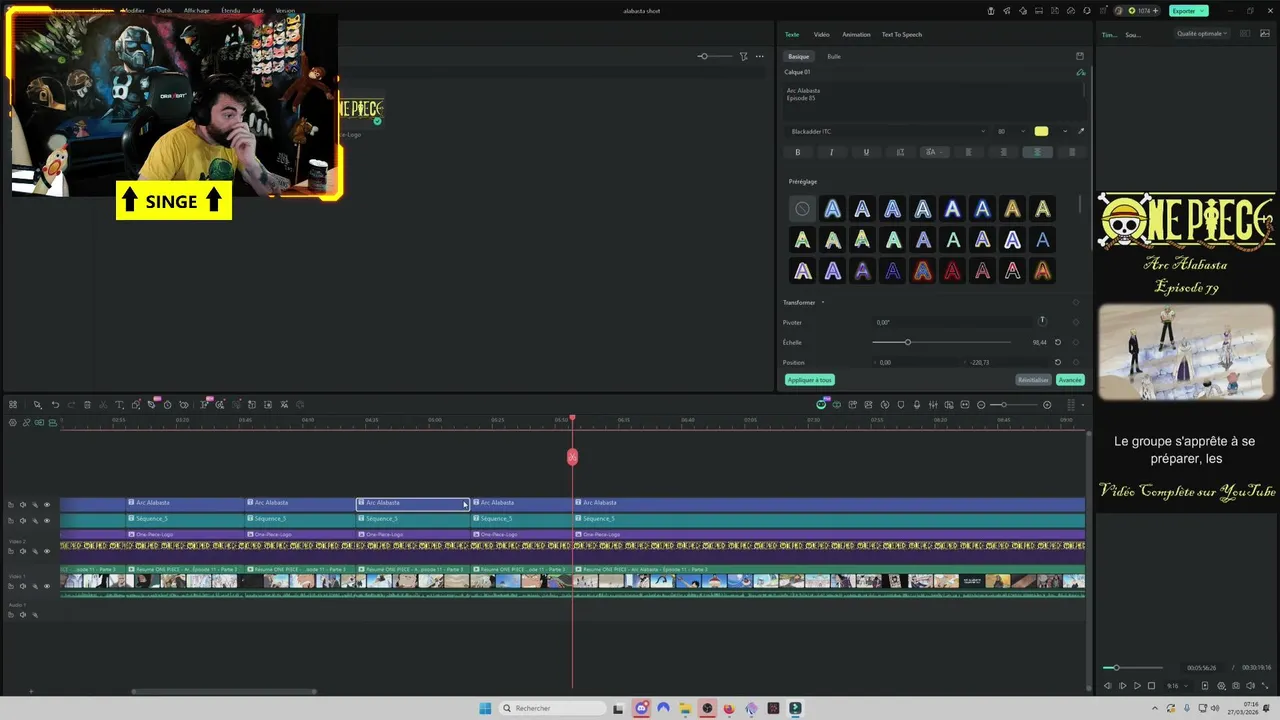This screenshot has width=1280, height=720.
Task: Toggle italic text formatting
Action: pyautogui.click(x=831, y=152)
